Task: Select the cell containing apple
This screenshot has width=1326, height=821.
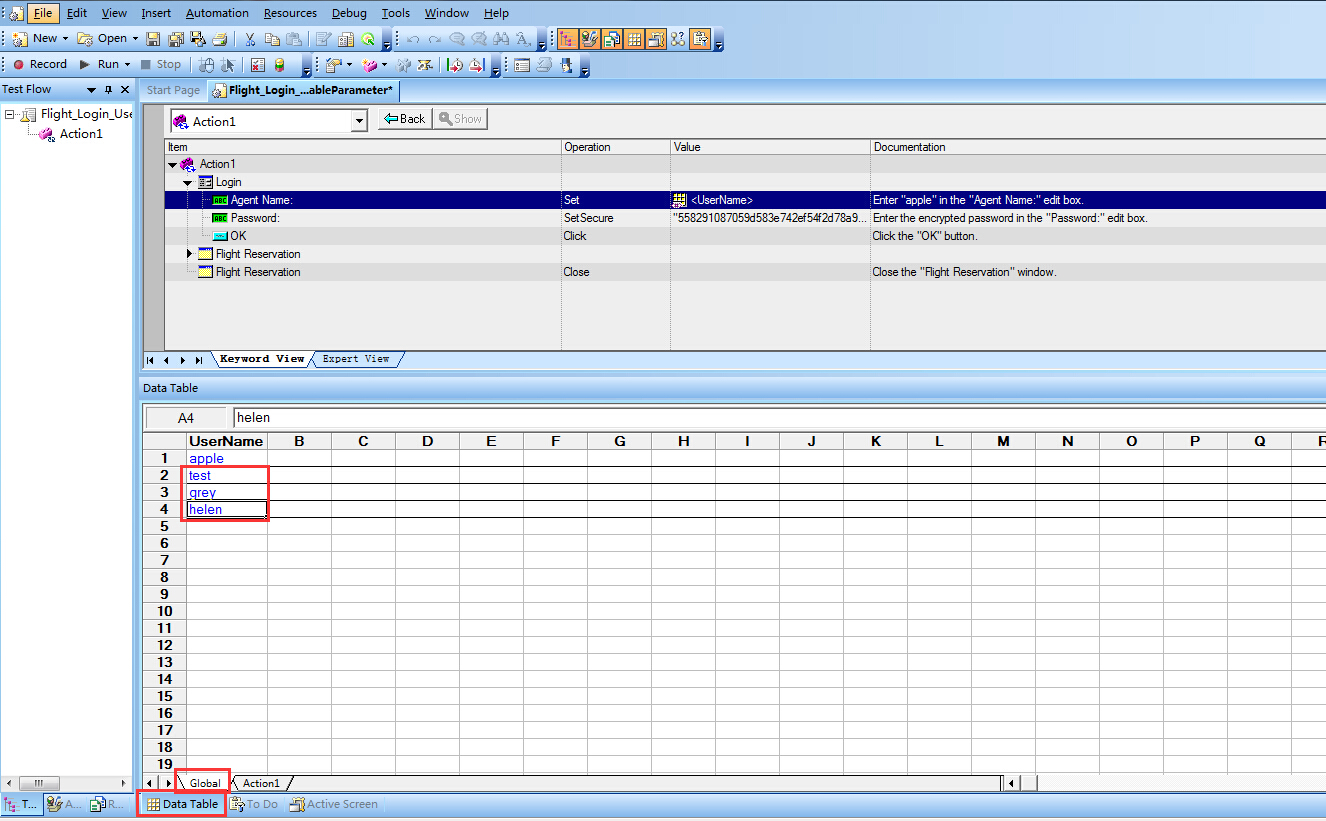Action: [227, 459]
